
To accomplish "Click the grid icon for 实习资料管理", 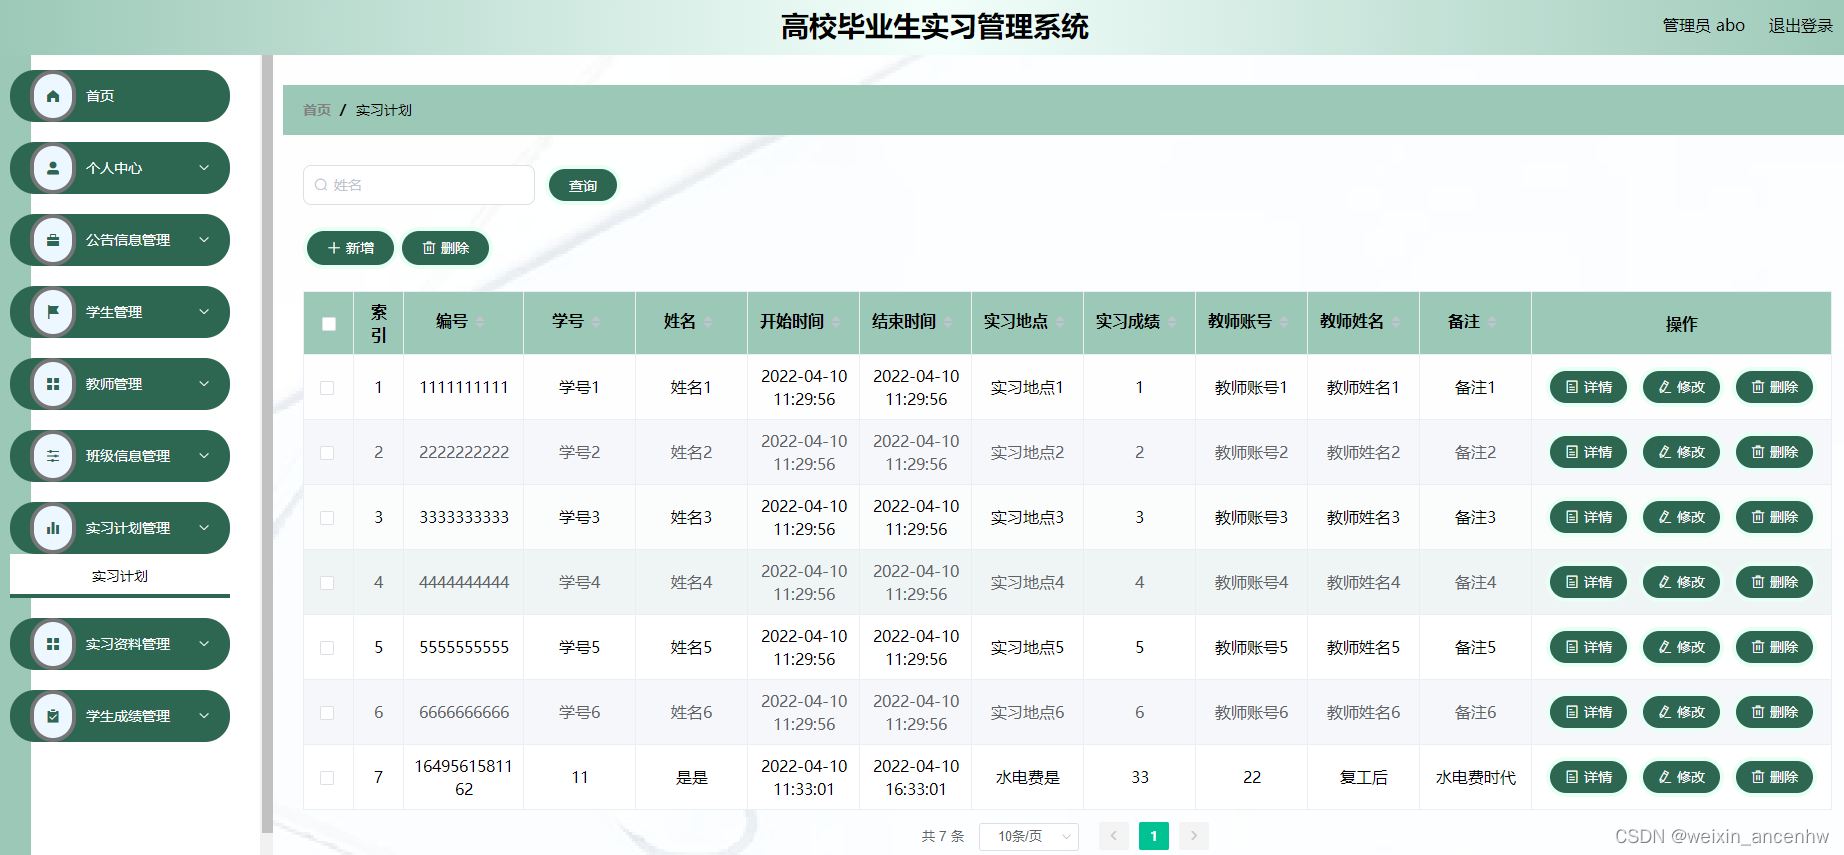I will (x=53, y=644).
